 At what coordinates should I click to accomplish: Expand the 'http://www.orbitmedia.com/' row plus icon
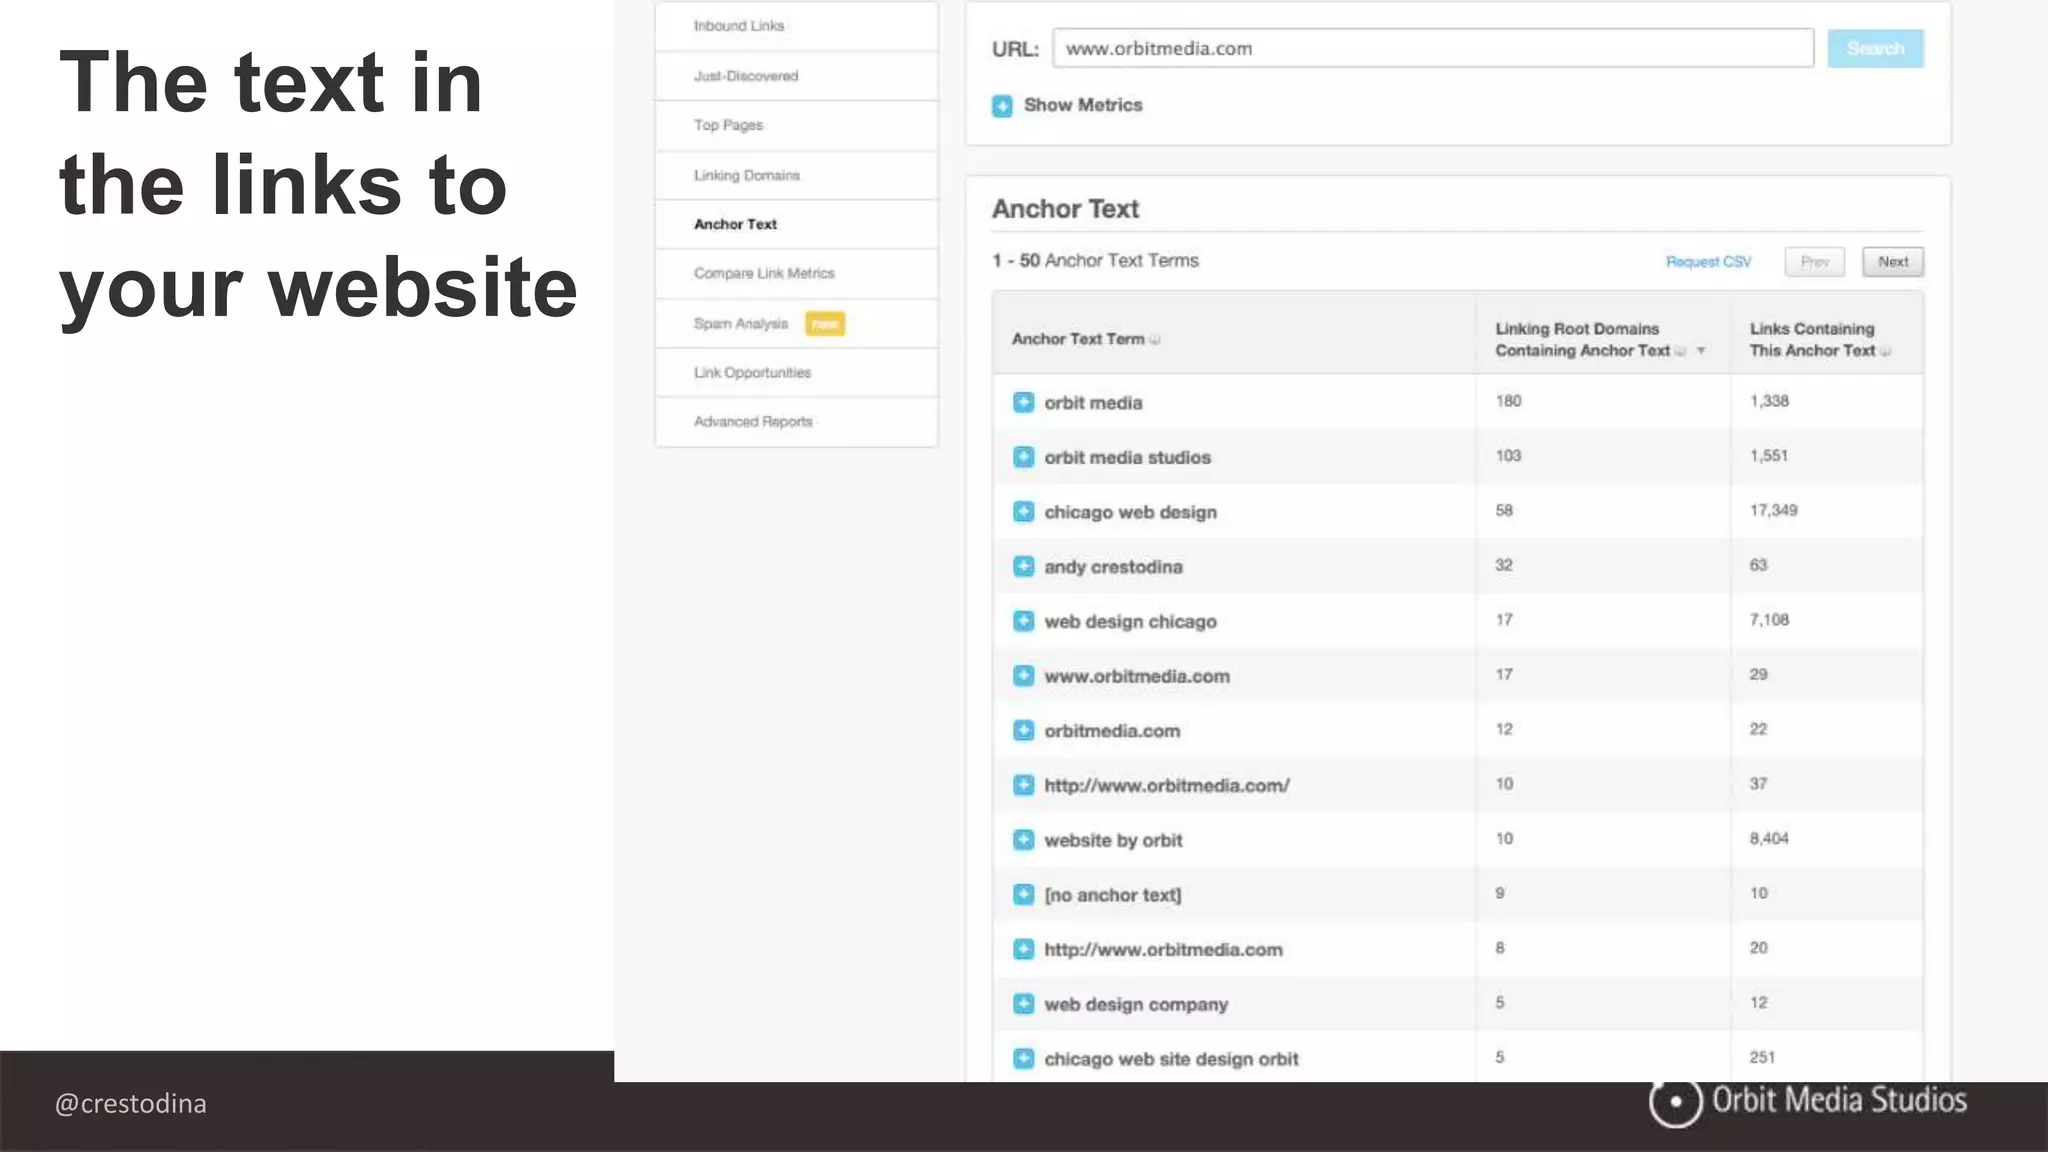click(x=1023, y=785)
